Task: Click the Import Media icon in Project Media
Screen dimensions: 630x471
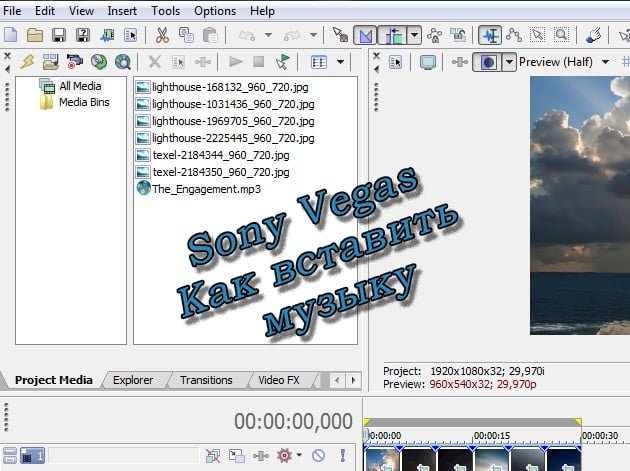Action: pyautogui.click(x=51, y=62)
